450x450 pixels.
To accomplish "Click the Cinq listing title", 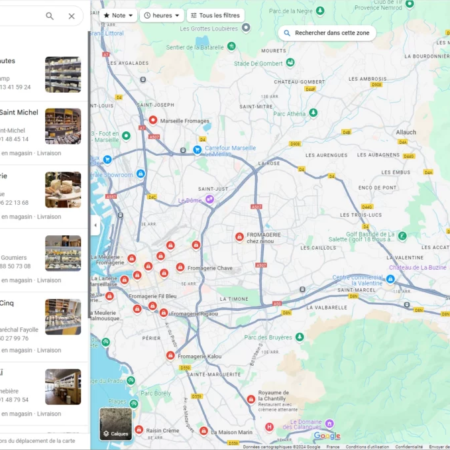I will (7, 303).
